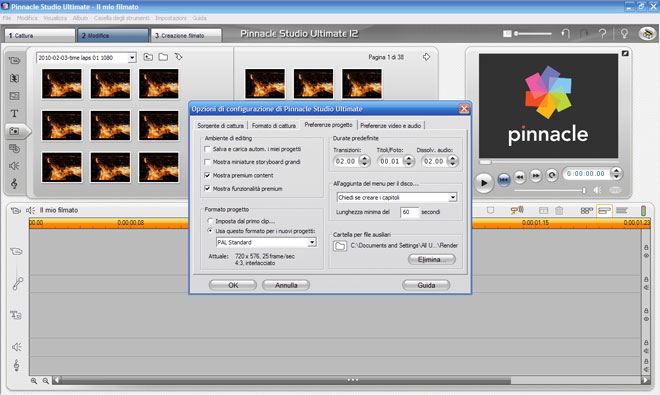Enable Salva e carica autom. i miei progetti

tap(207, 149)
